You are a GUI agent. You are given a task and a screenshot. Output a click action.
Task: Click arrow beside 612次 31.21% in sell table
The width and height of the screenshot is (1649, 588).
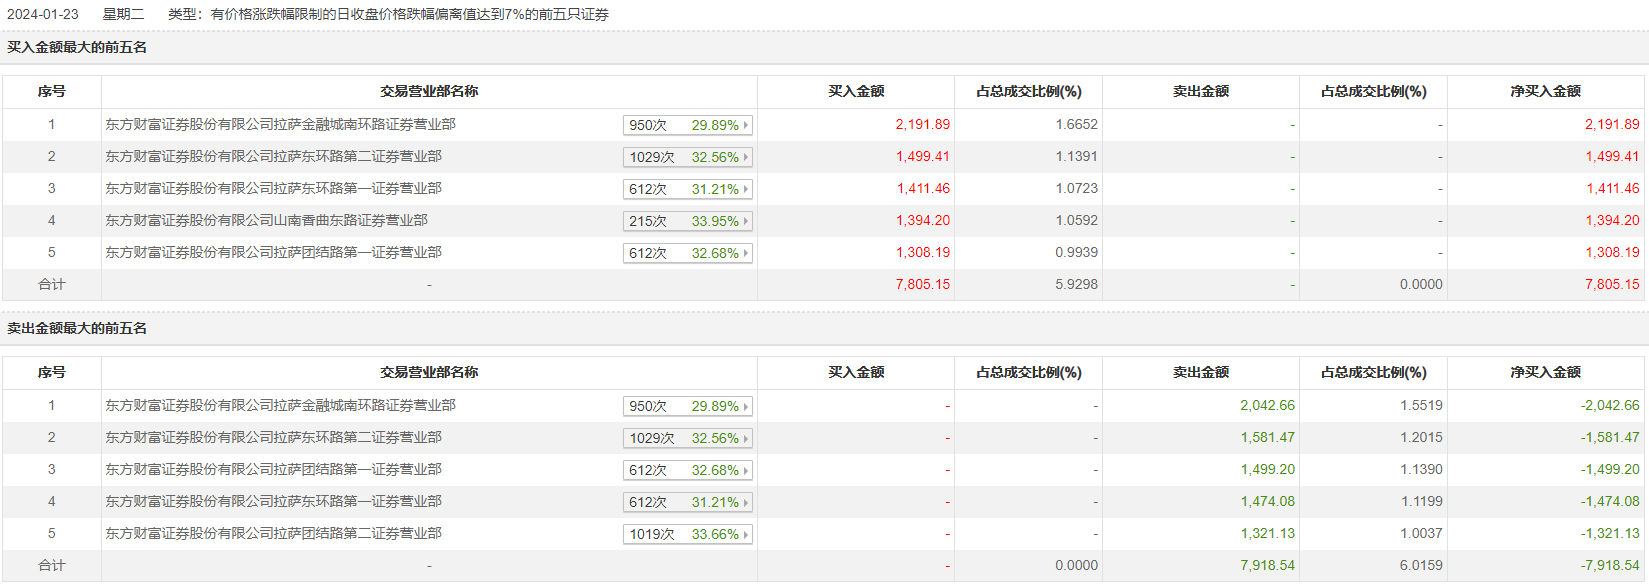pos(746,503)
